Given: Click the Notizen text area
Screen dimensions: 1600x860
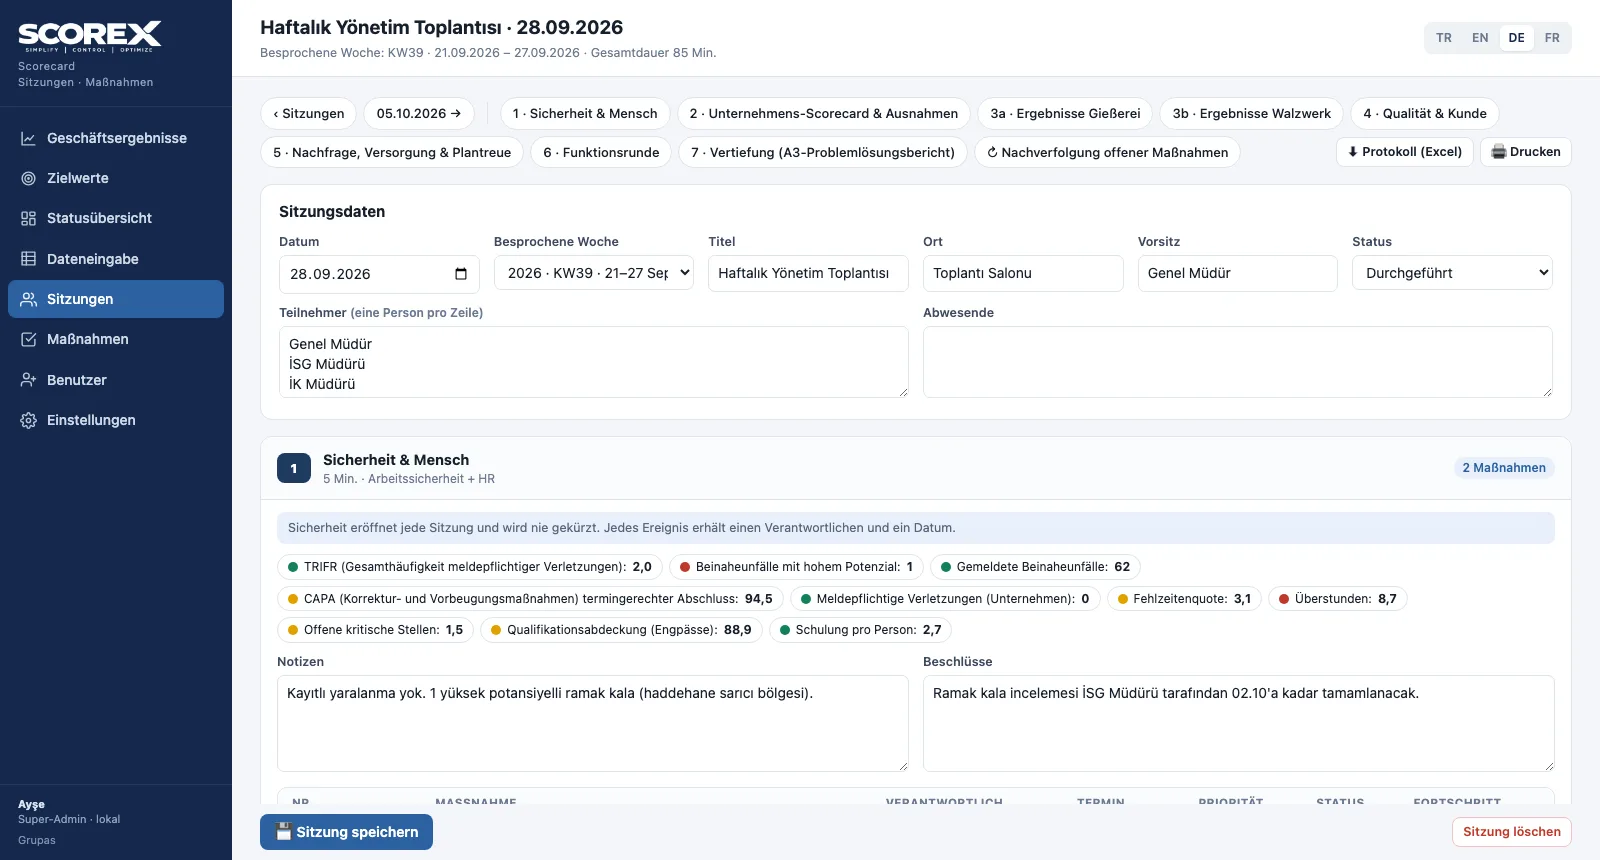Looking at the screenshot, I should pos(593,724).
